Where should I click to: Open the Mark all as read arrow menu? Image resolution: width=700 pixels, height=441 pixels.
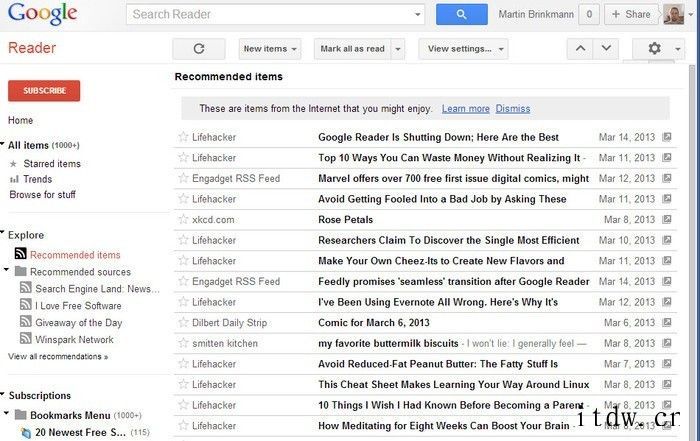coord(398,49)
